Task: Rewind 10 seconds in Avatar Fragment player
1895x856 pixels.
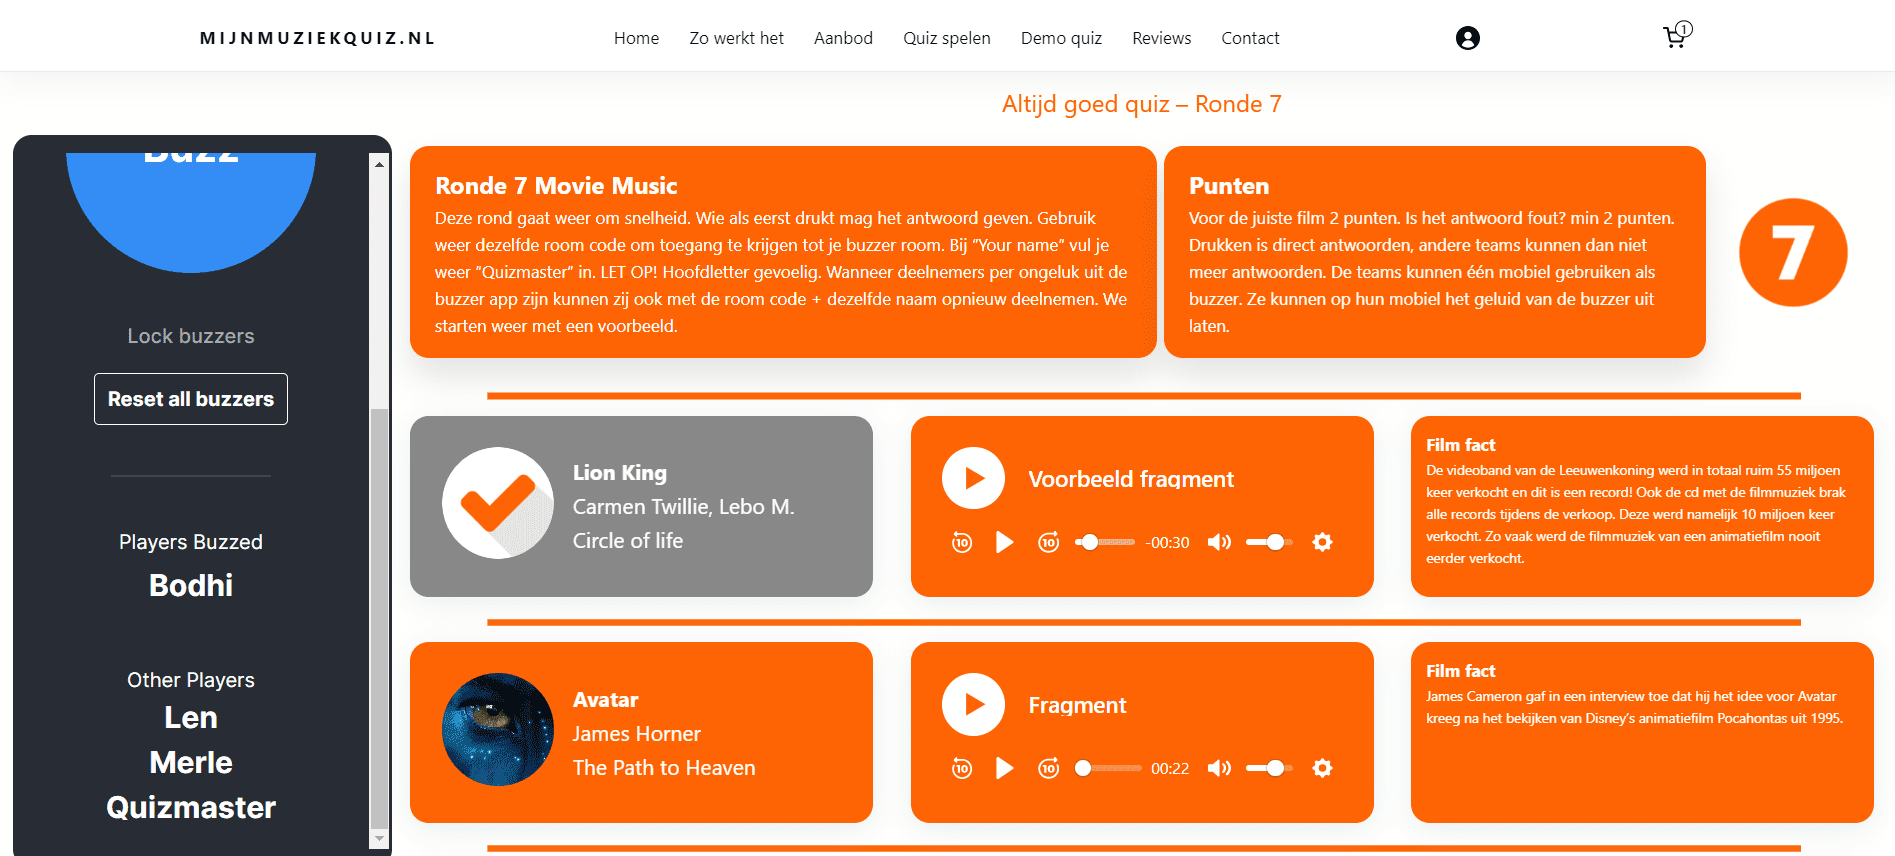Action: (962, 768)
